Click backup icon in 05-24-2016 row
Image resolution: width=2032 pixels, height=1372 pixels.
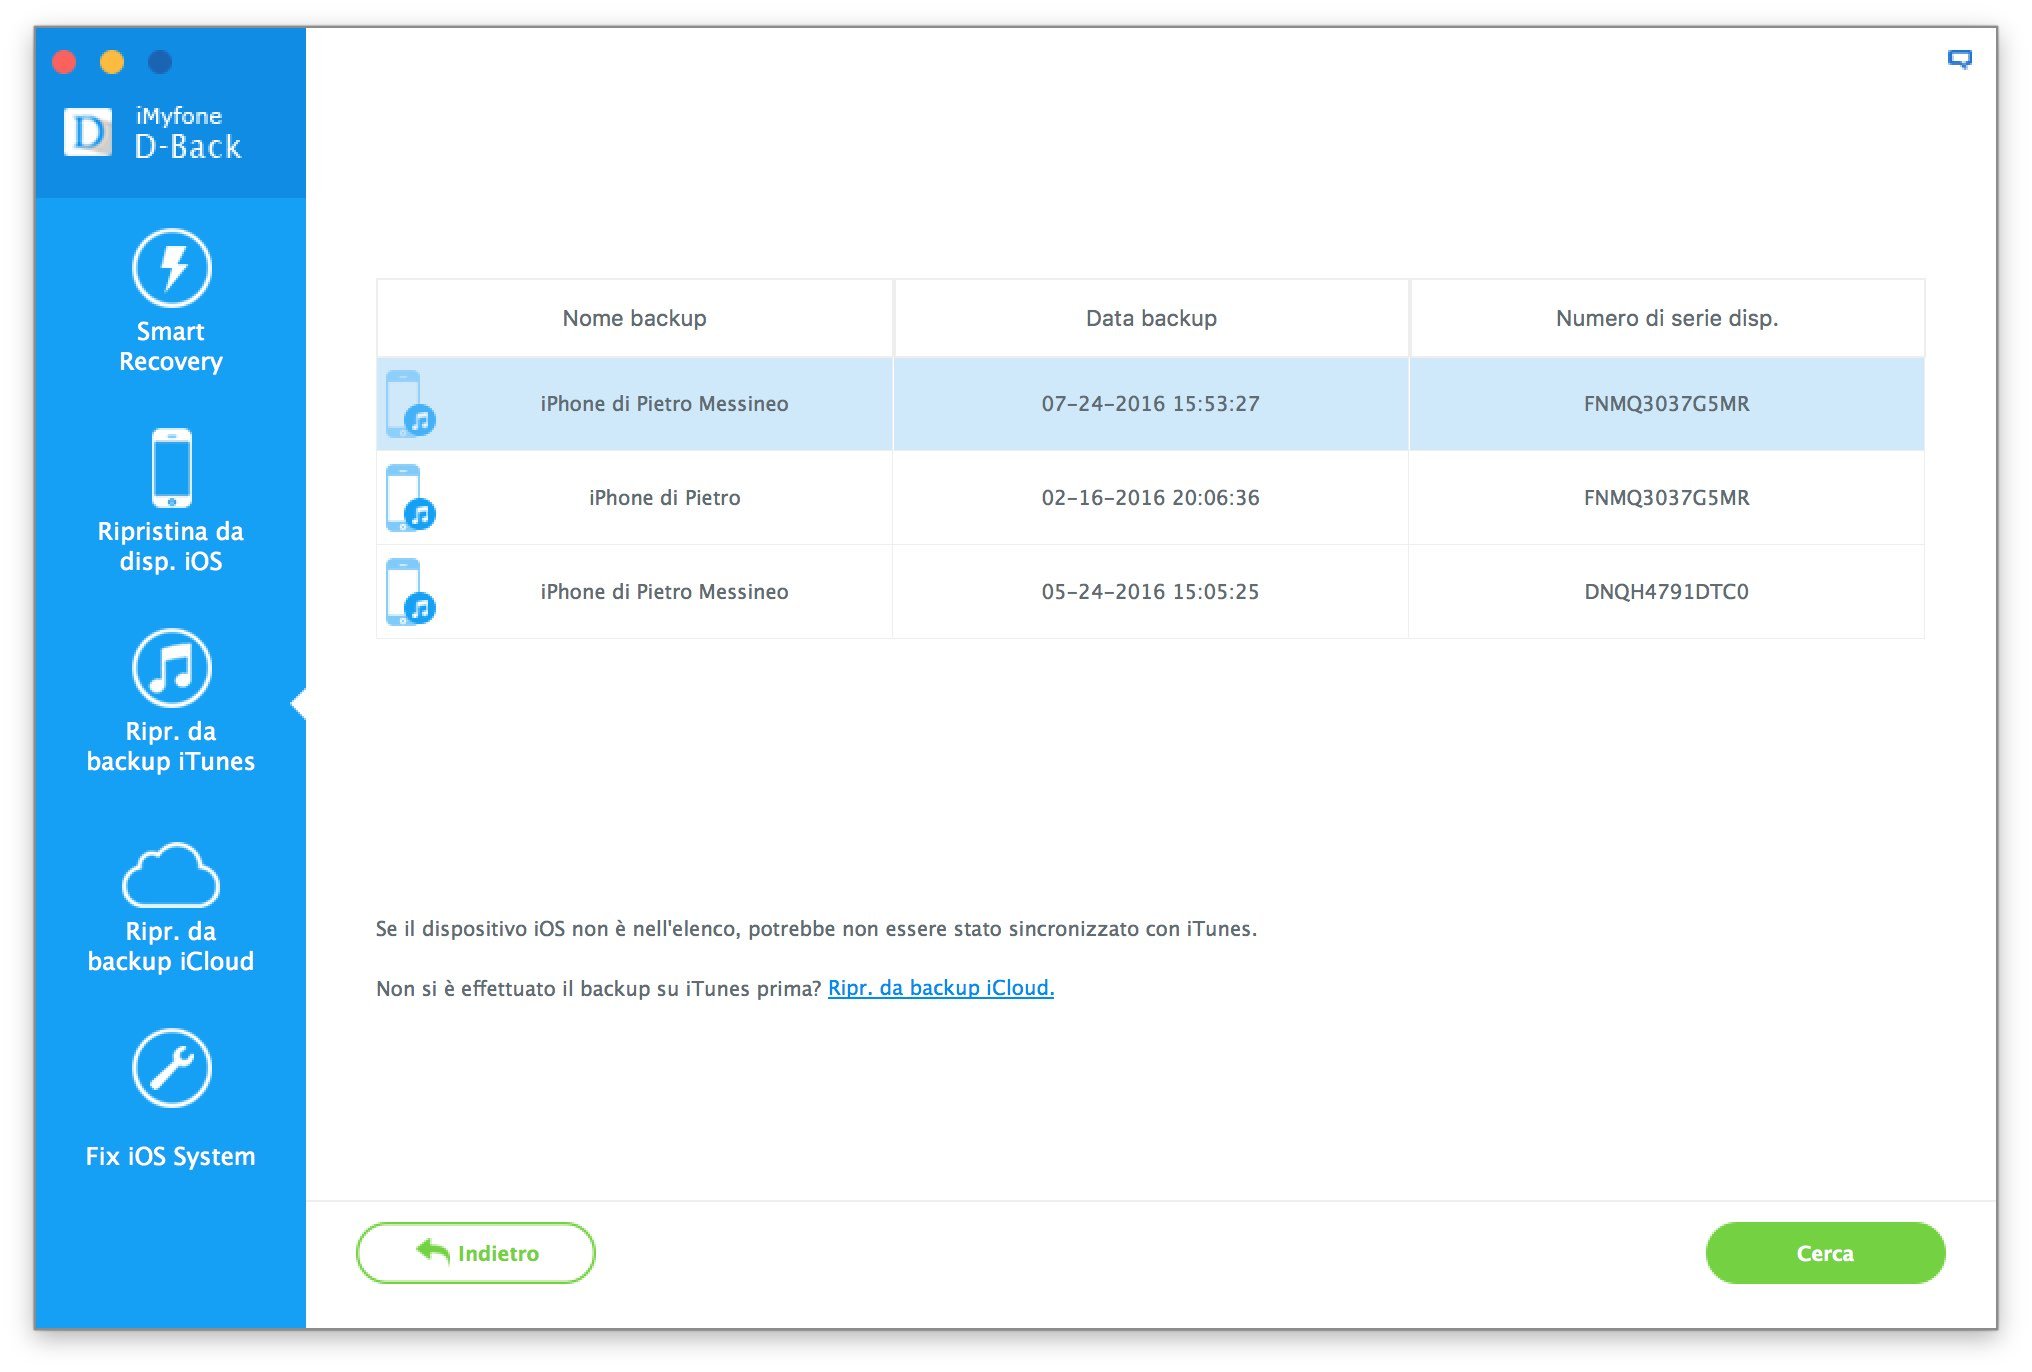click(x=410, y=592)
